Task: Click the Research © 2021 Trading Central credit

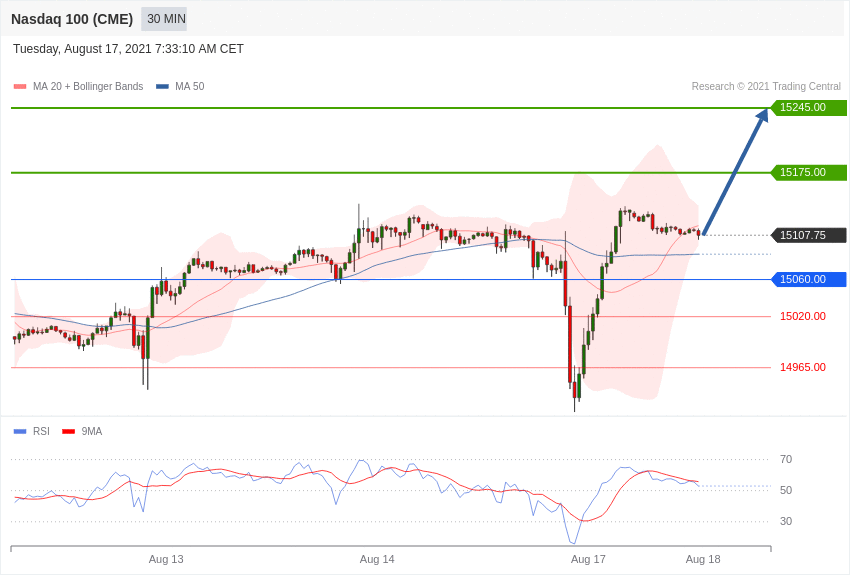Action: click(x=766, y=86)
